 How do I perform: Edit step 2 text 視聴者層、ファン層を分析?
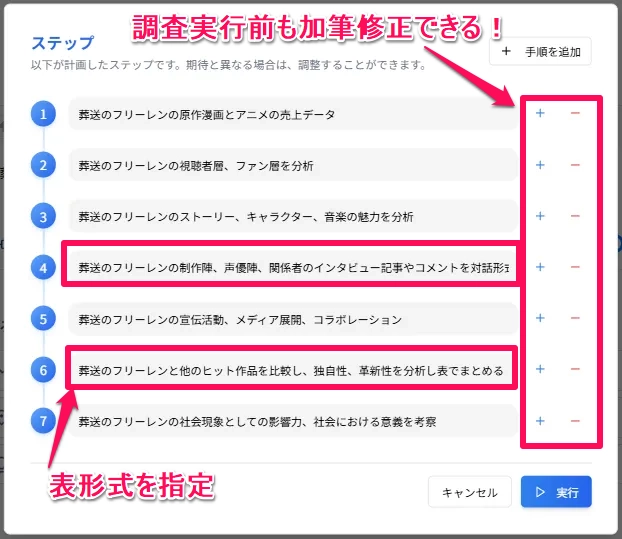click(293, 165)
